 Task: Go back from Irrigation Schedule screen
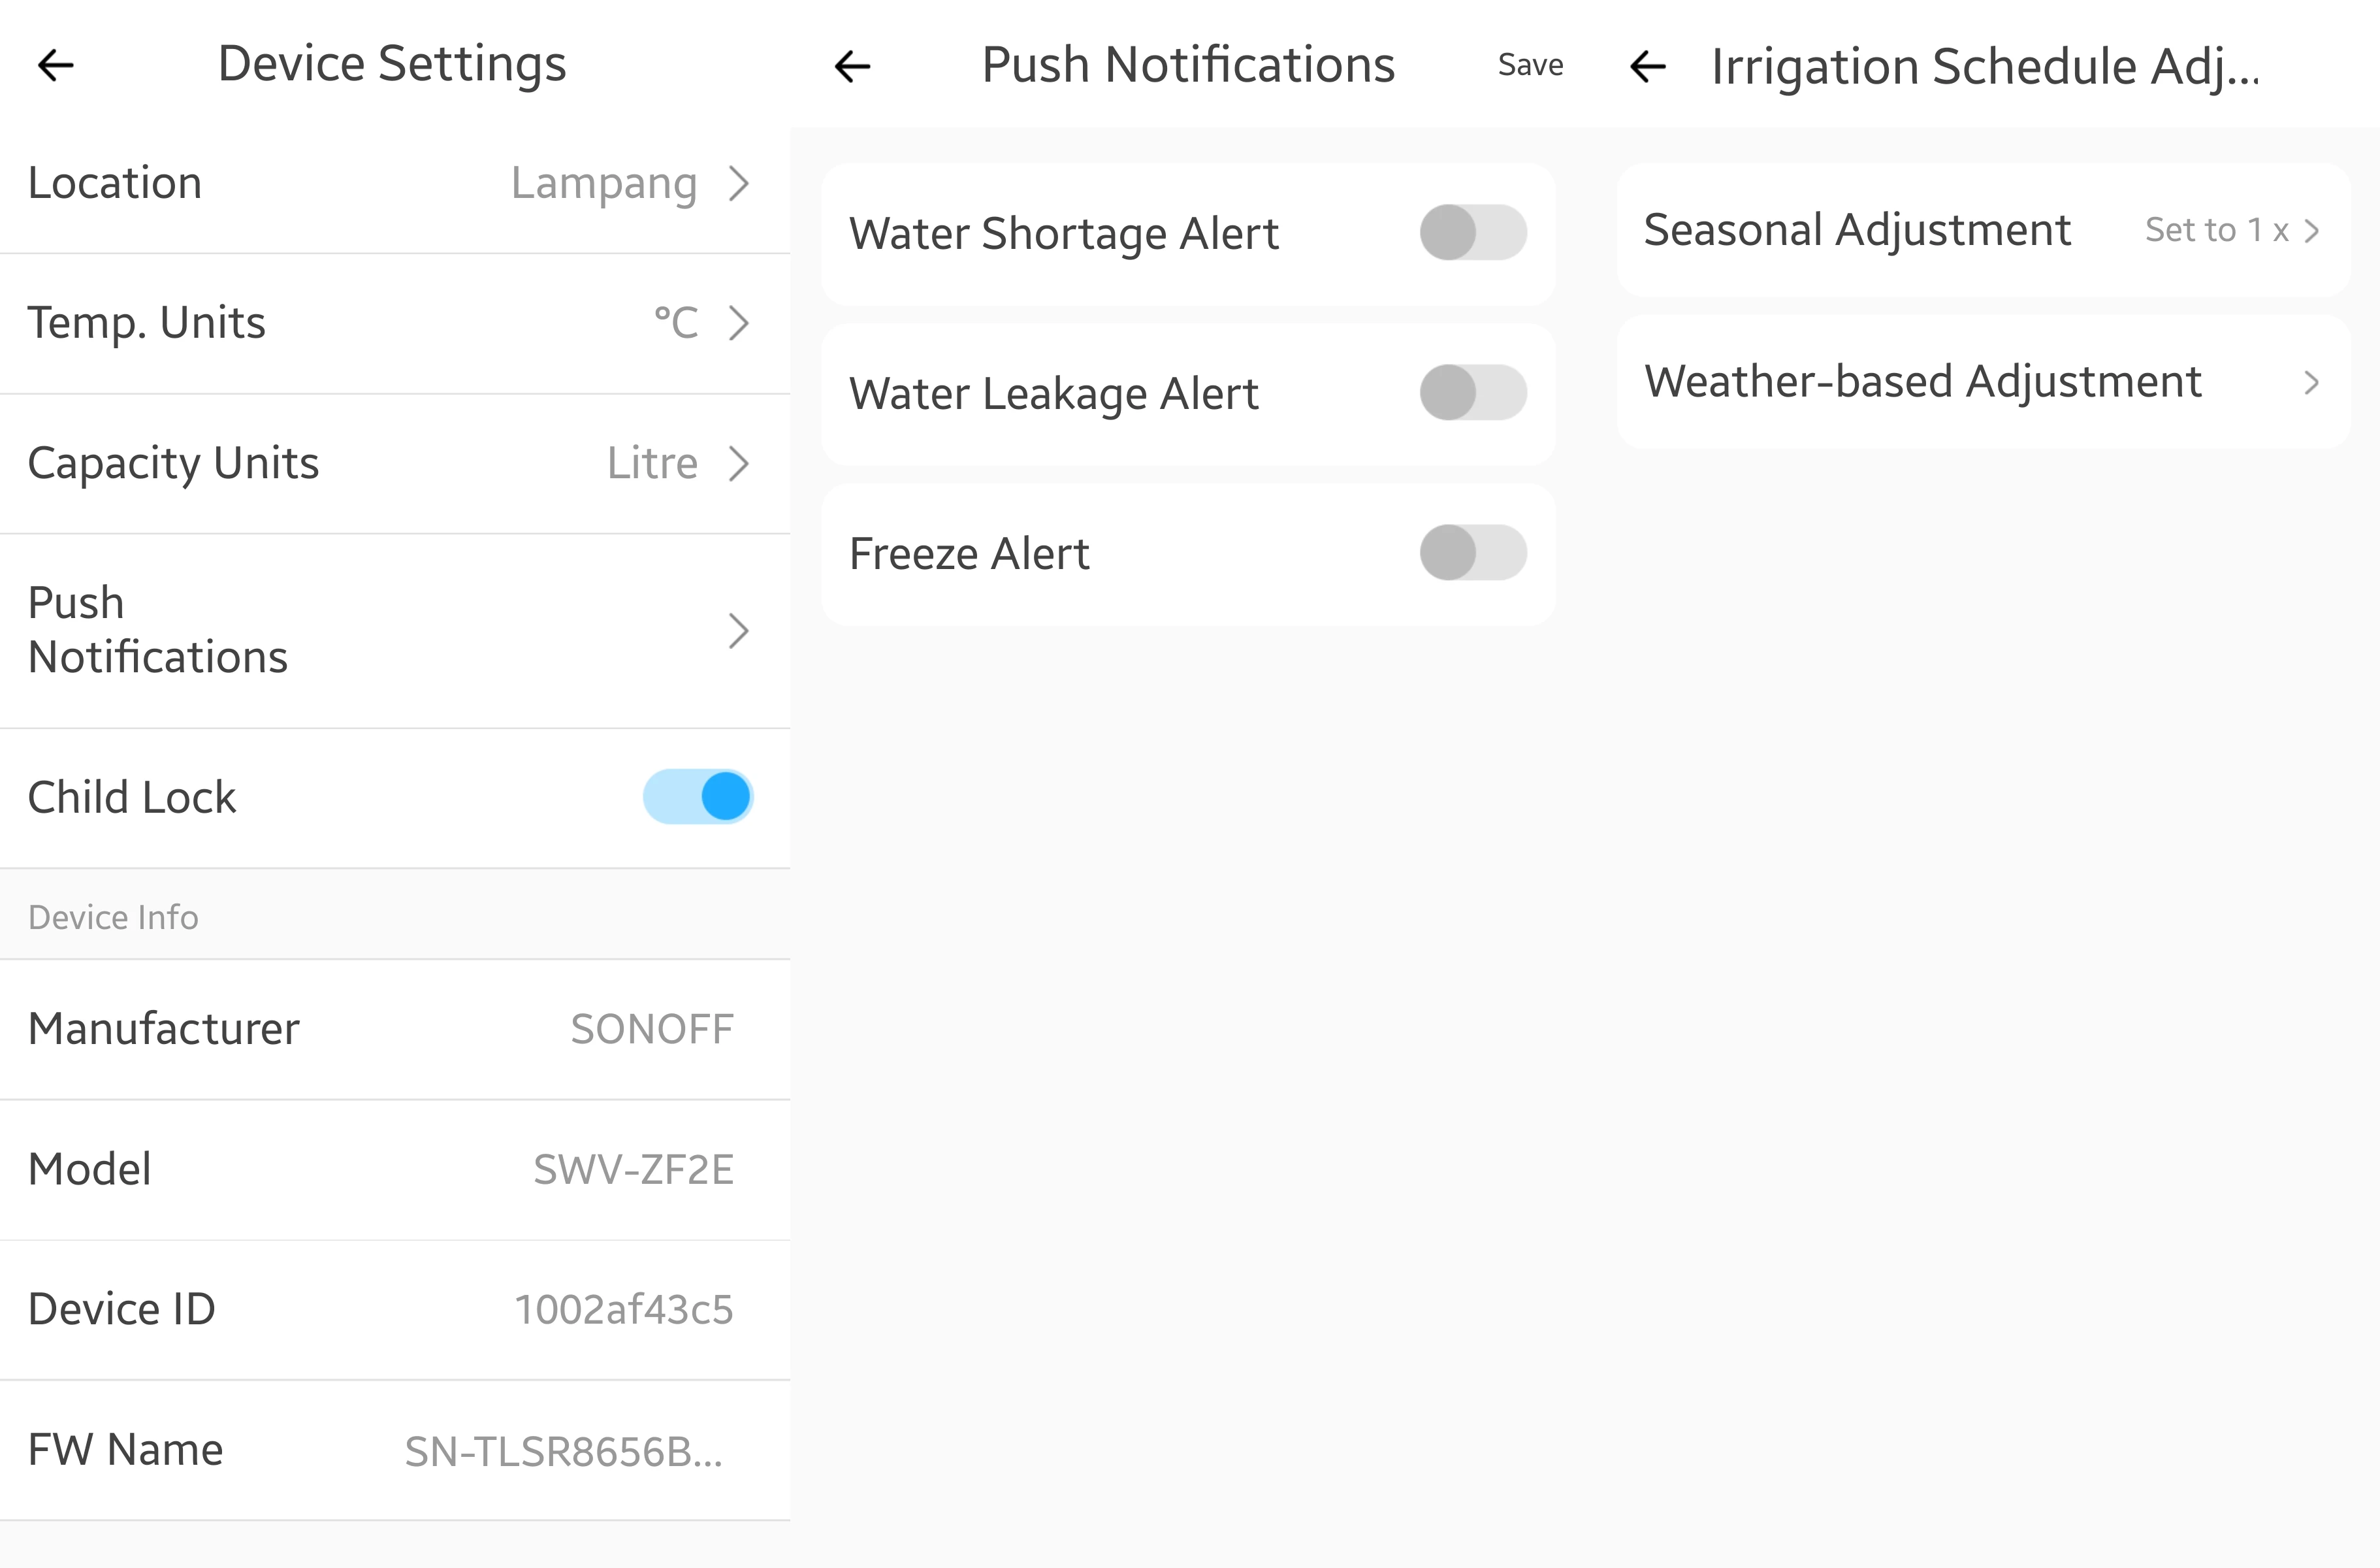(1648, 67)
